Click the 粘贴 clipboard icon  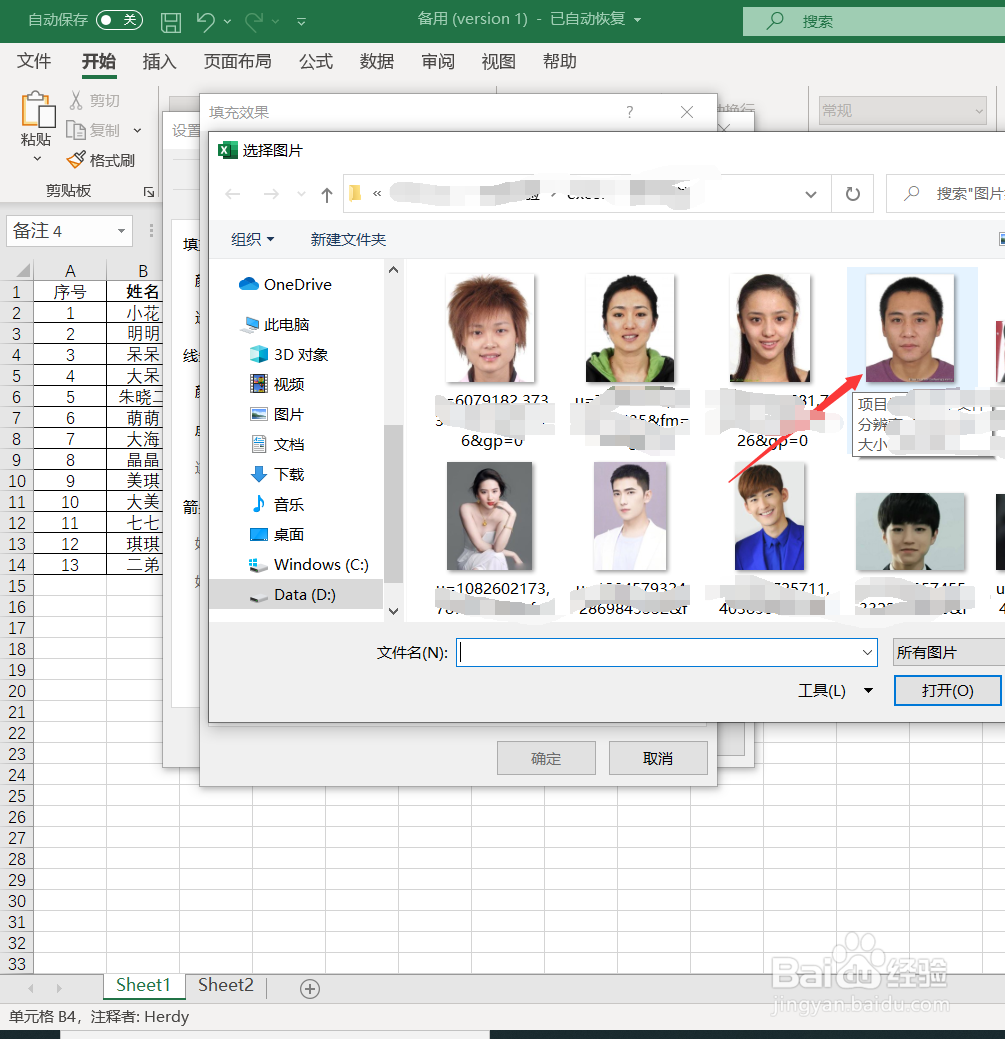pos(38,109)
